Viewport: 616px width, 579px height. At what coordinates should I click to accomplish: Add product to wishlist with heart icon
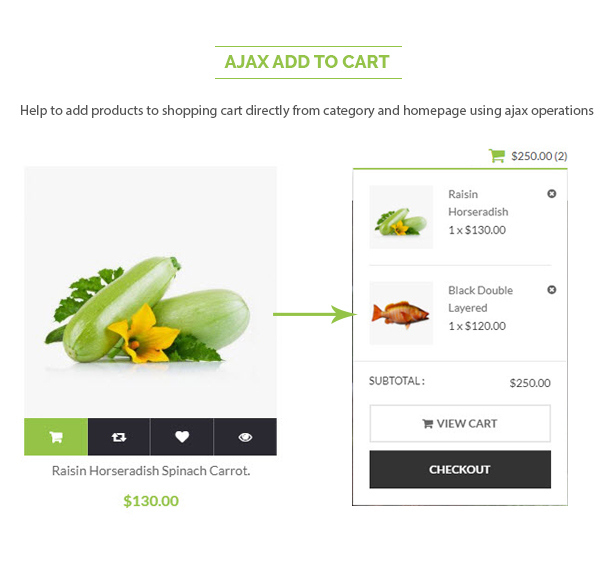point(182,437)
